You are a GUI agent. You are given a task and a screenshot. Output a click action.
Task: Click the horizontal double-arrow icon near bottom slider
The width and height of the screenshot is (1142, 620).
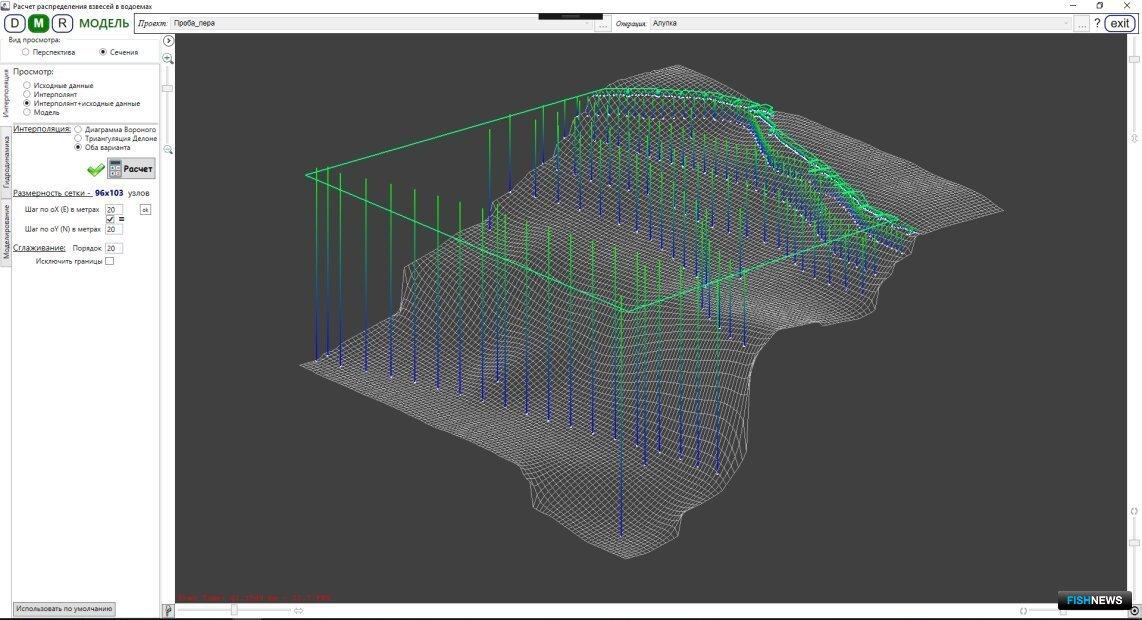tap(299, 611)
